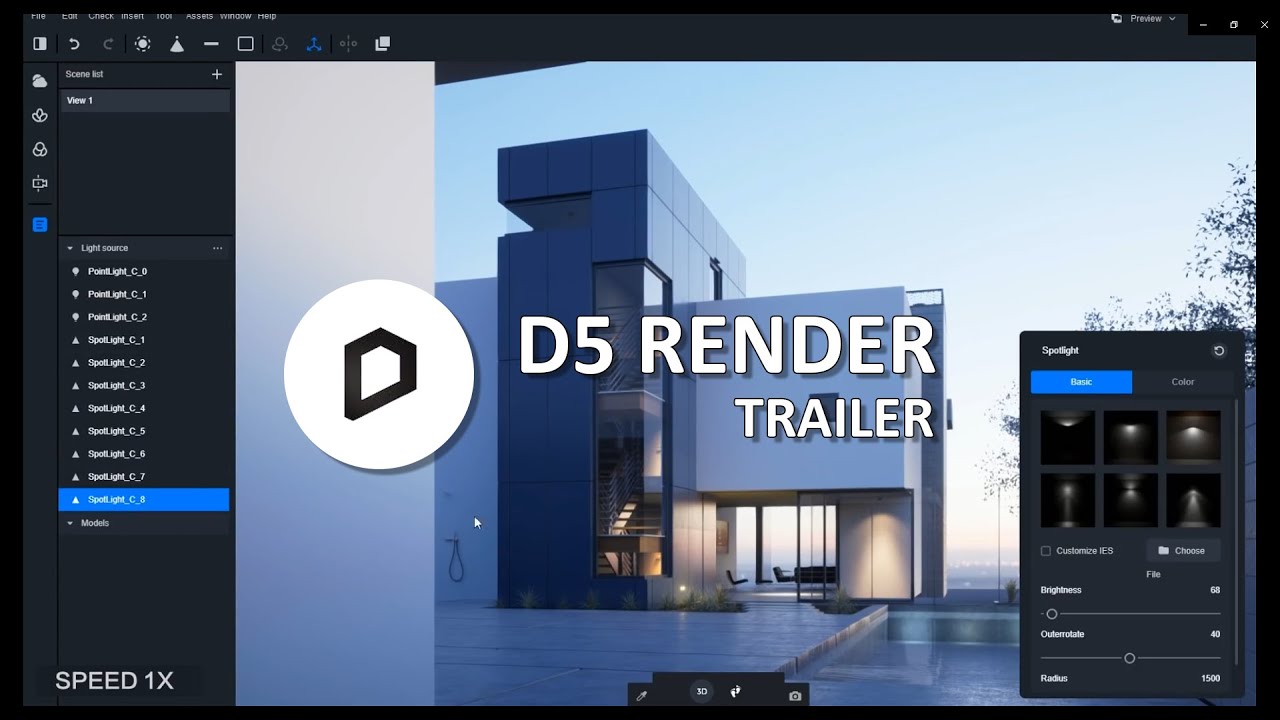Select the spotlight cone tool in toolbar

click(177, 44)
